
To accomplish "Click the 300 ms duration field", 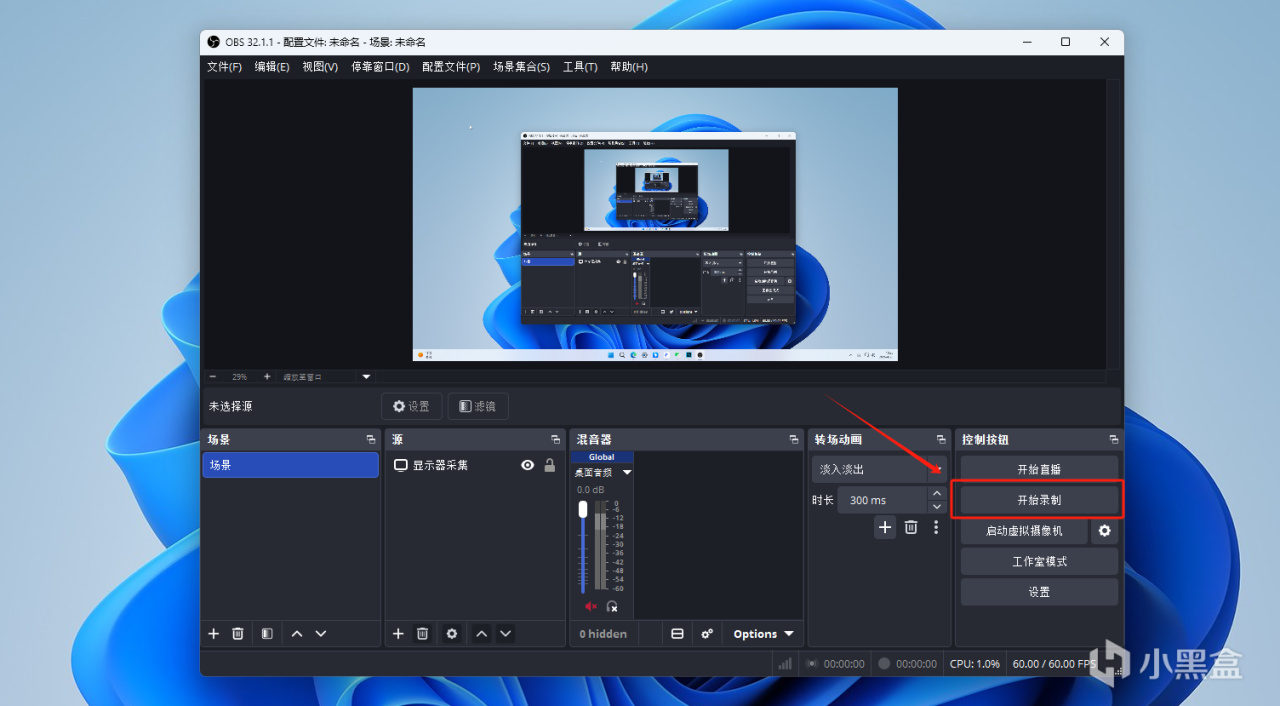I will click(881, 500).
